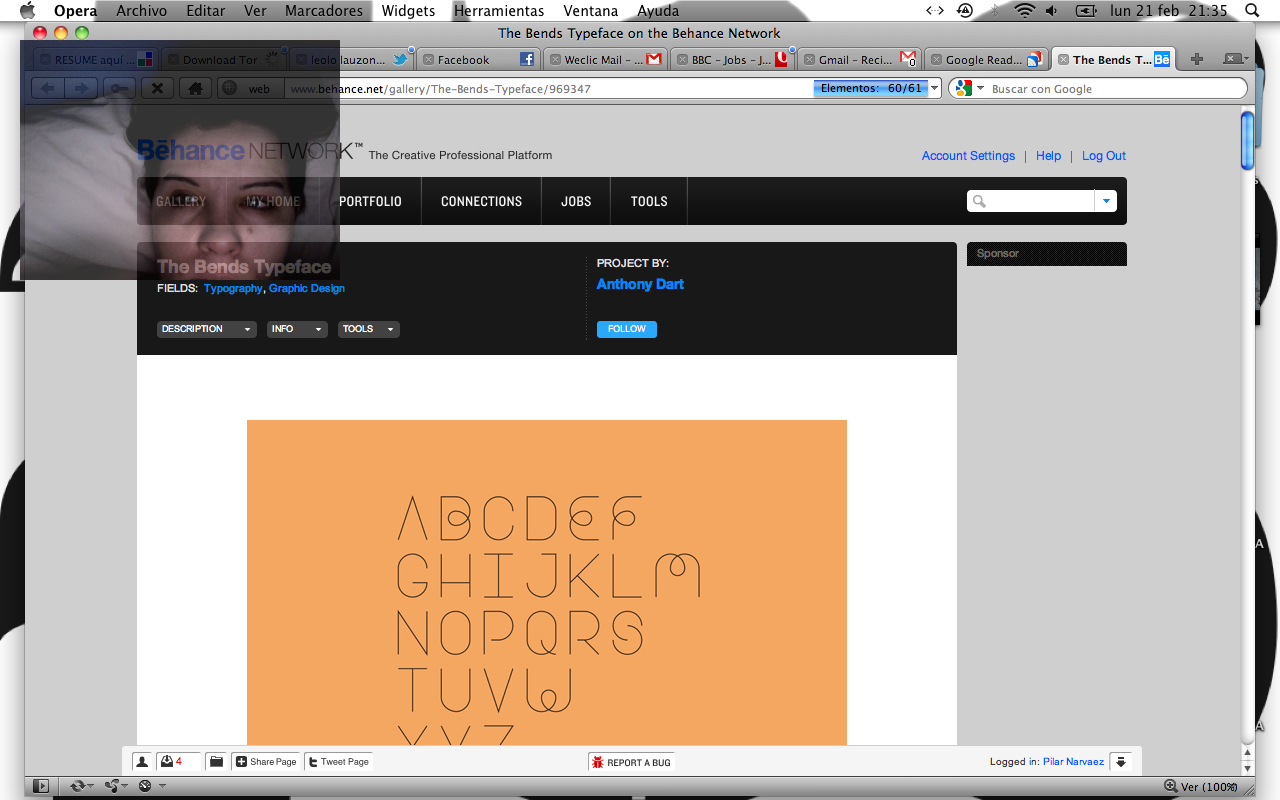
Task: Expand the INFO dropdown
Action: click(x=296, y=329)
